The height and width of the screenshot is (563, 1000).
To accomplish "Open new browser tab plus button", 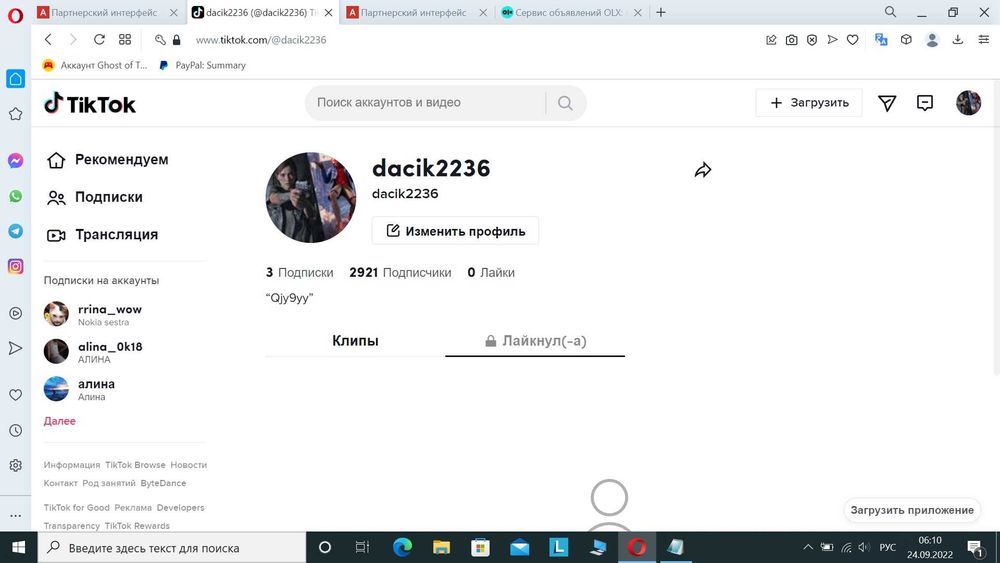I will 661,12.
